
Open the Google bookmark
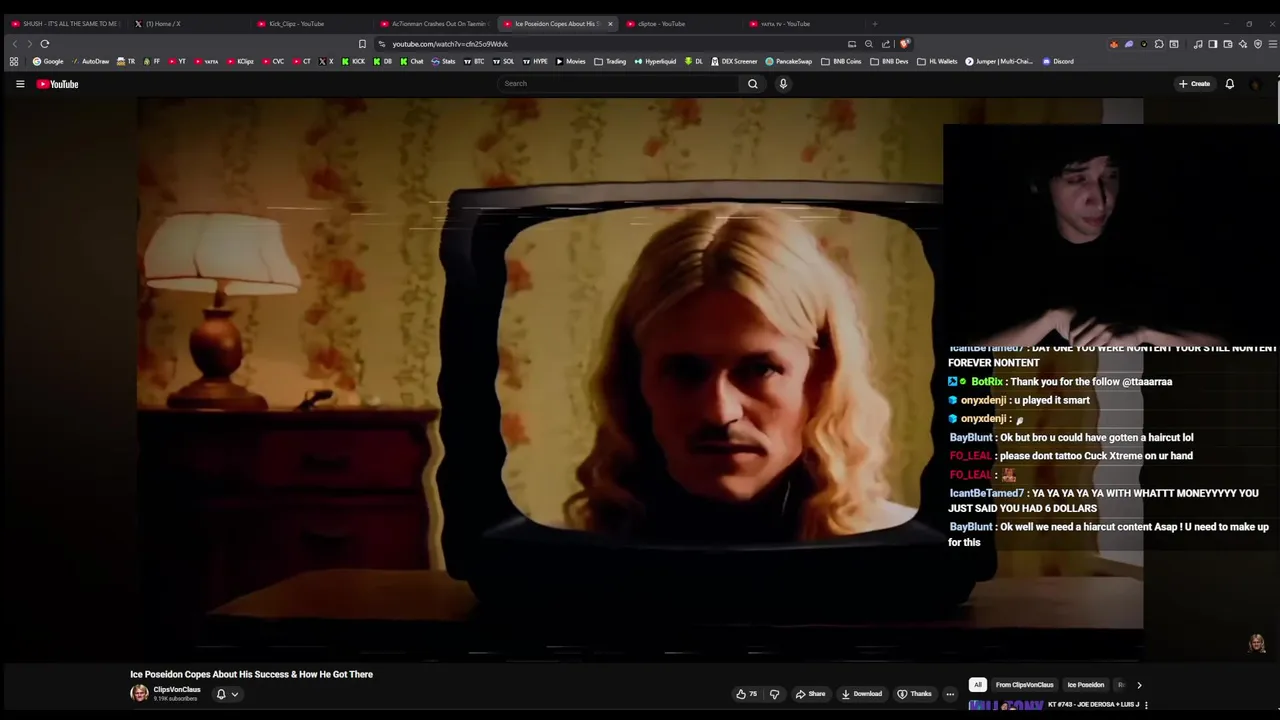click(48, 62)
